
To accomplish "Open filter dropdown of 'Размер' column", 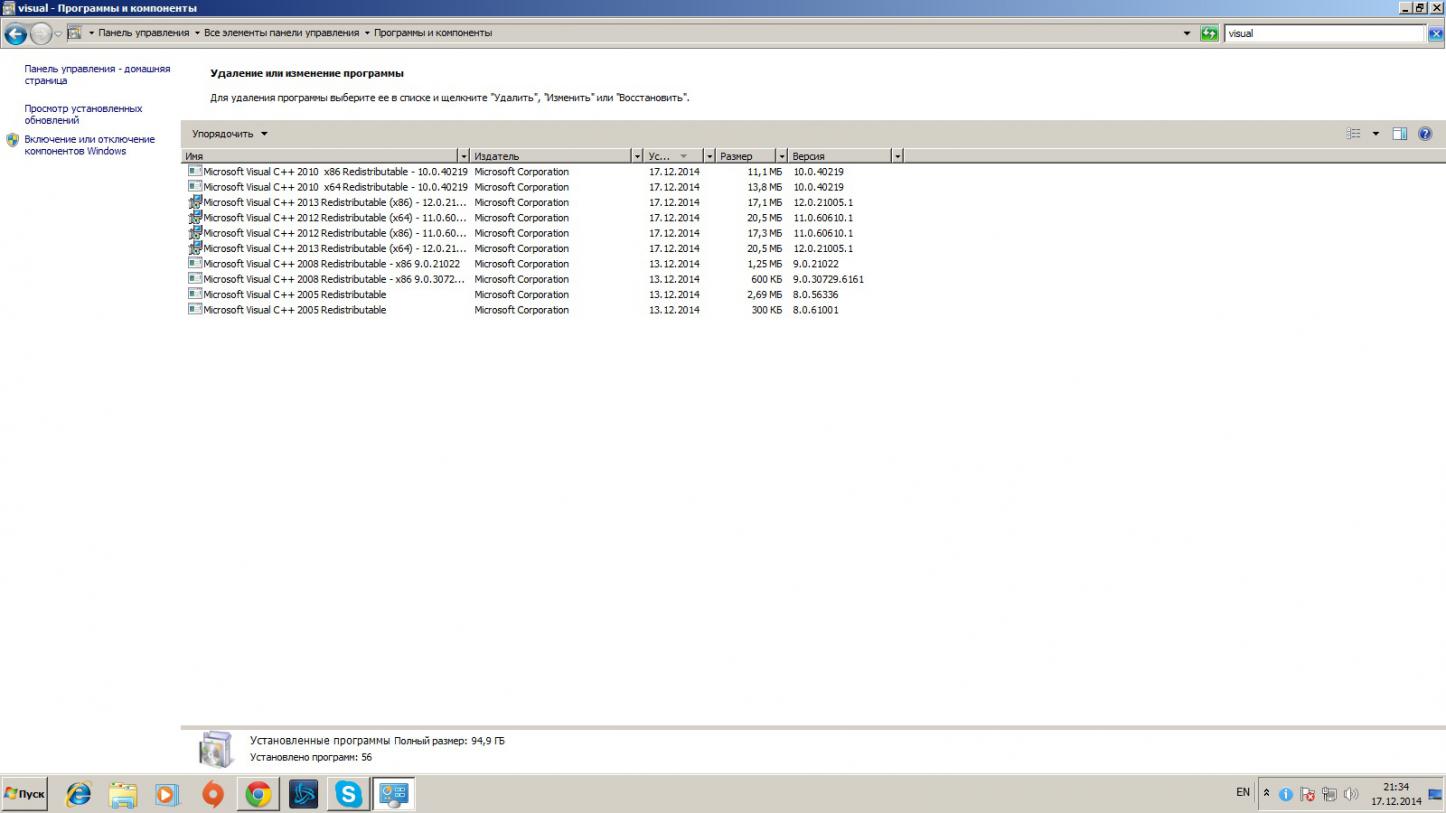I will 781,156.
